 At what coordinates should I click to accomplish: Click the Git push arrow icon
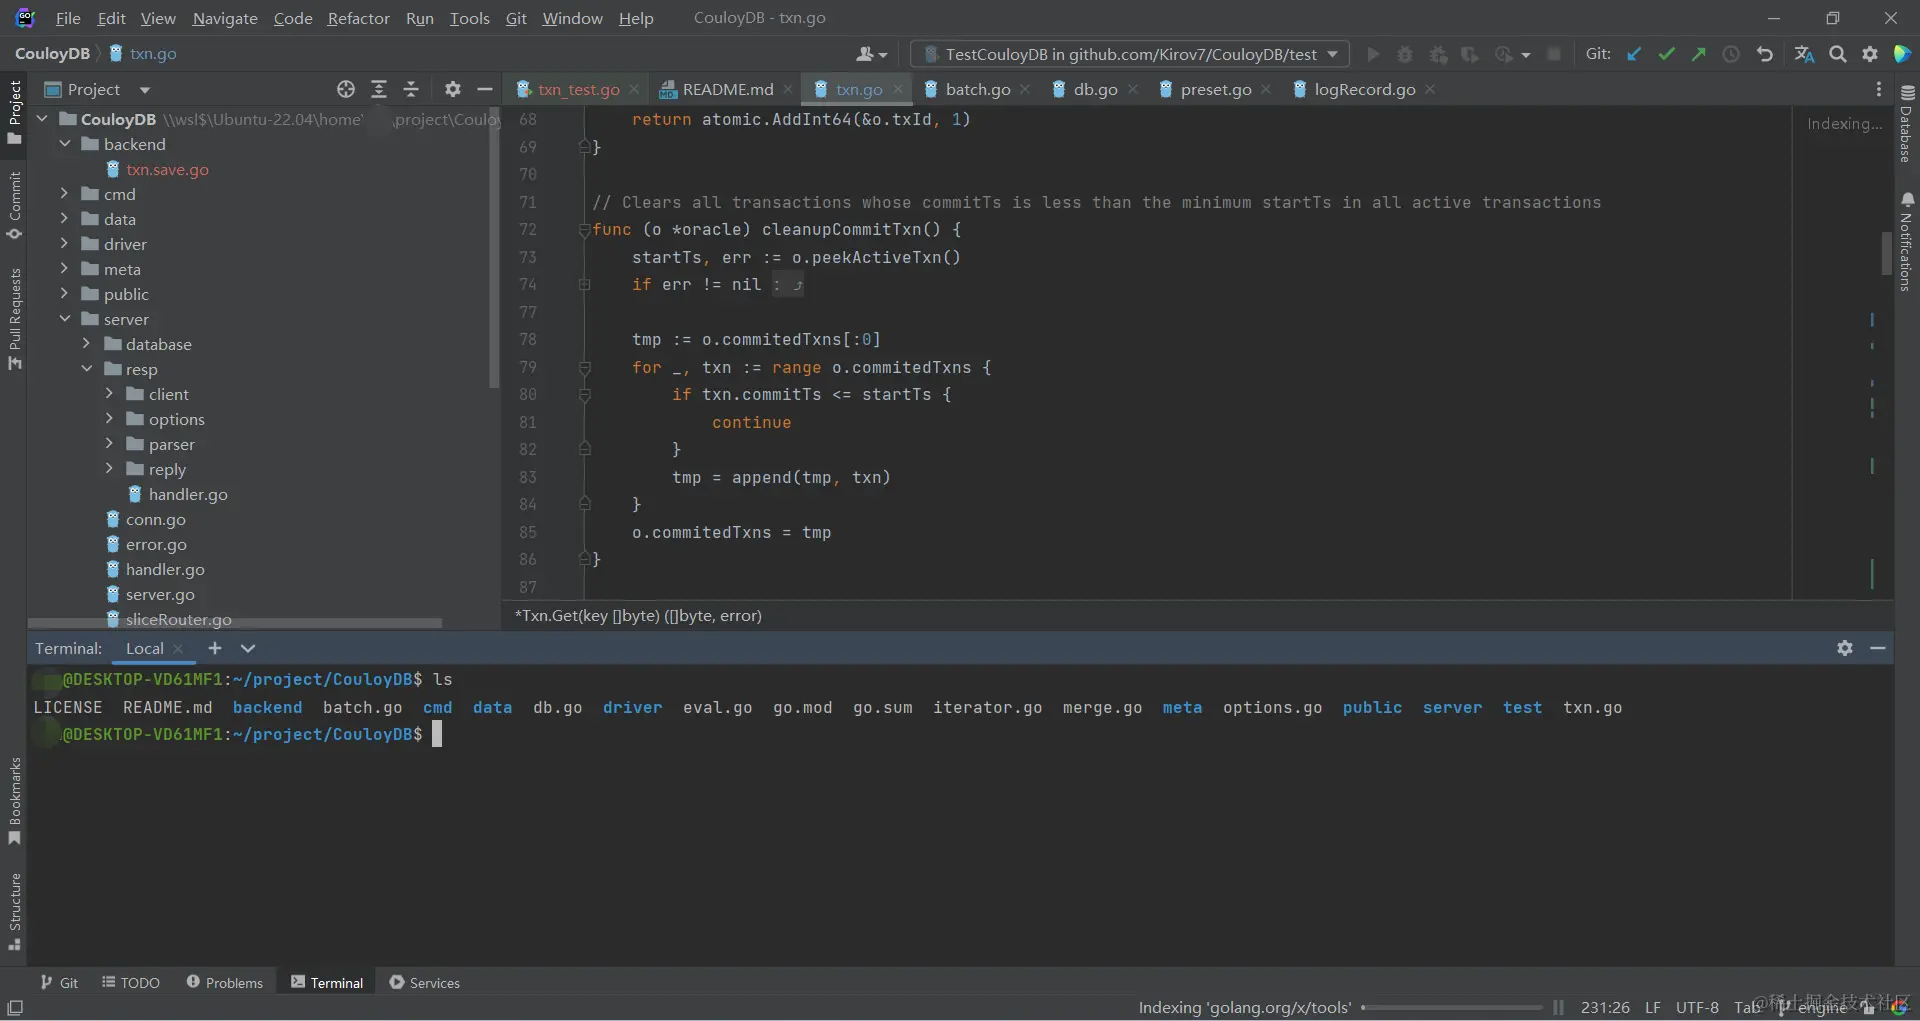[x=1698, y=54]
